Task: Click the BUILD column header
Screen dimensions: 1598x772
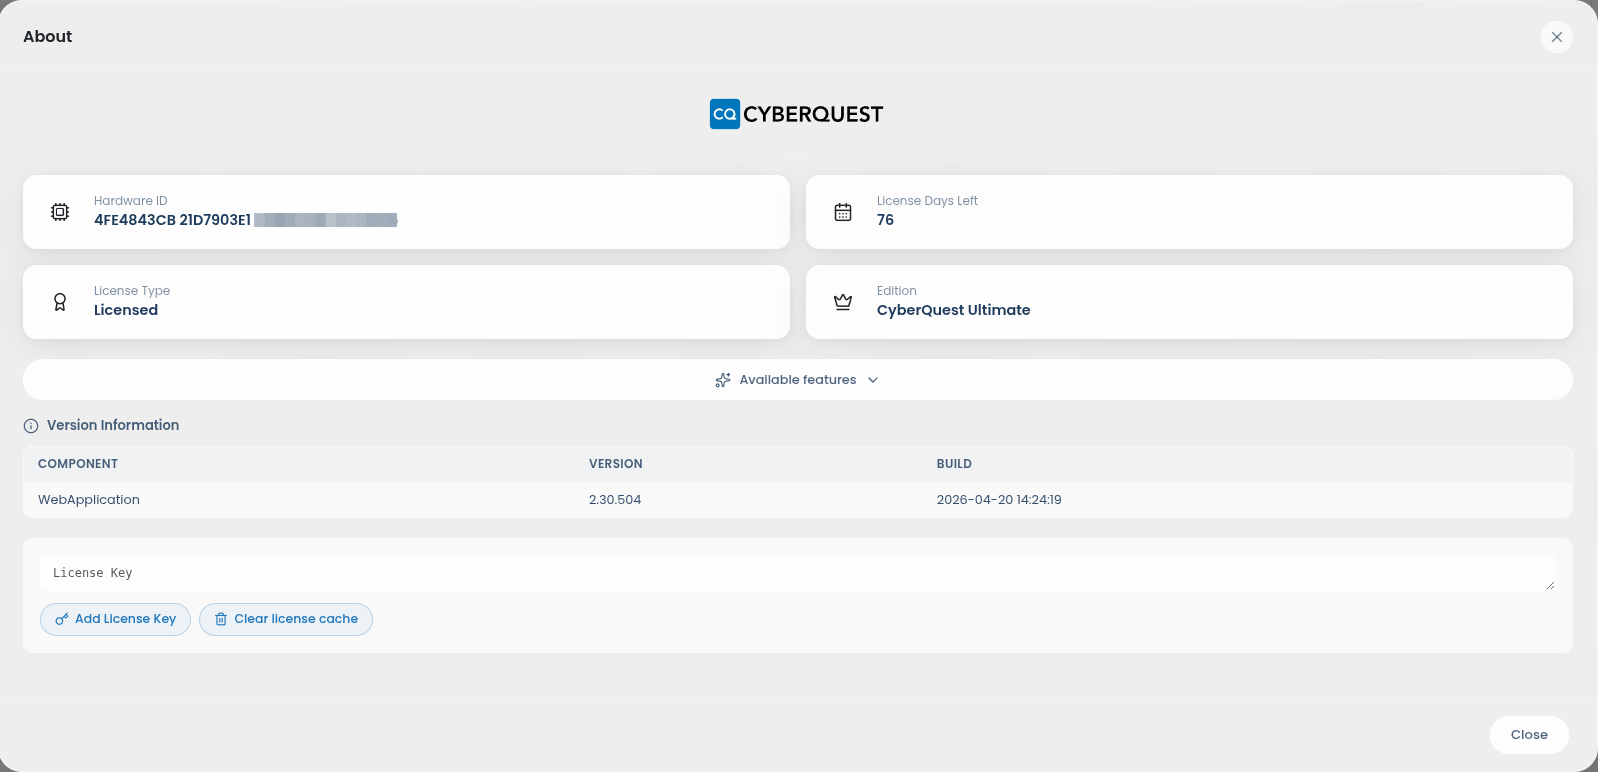Action: (x=954, y=464)
